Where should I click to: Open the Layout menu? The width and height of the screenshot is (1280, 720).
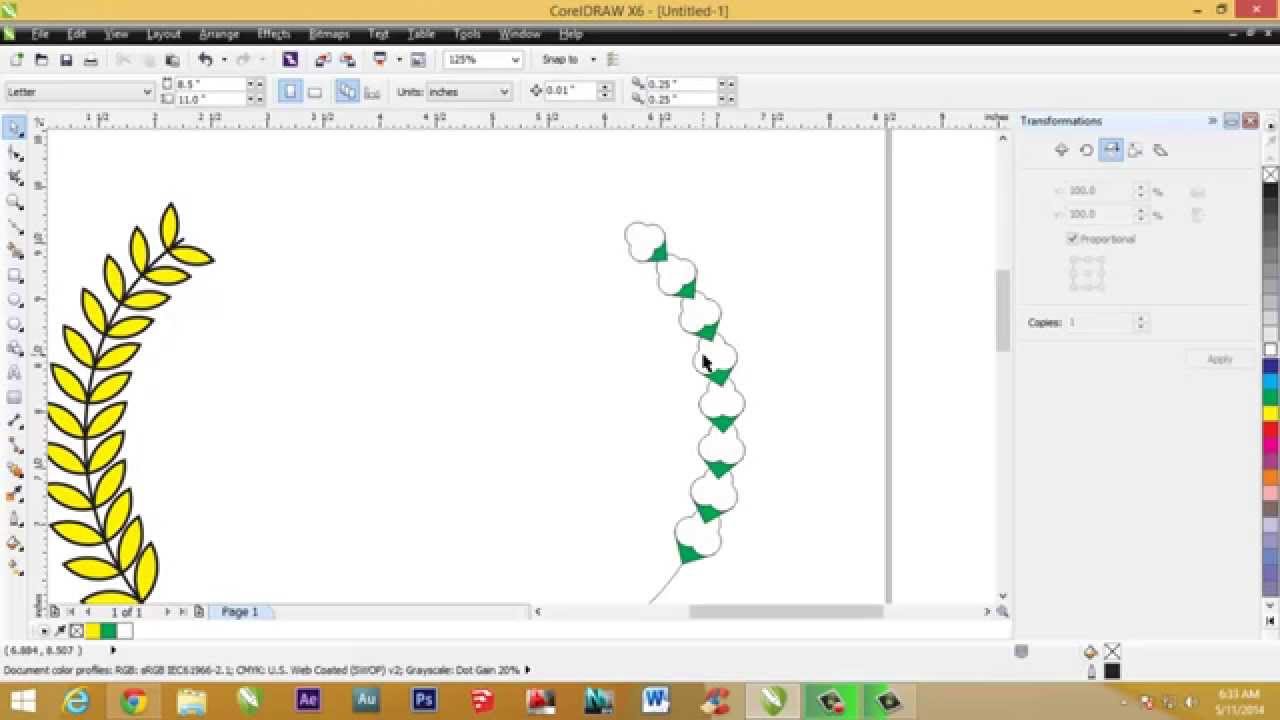(x=163, y=34)
